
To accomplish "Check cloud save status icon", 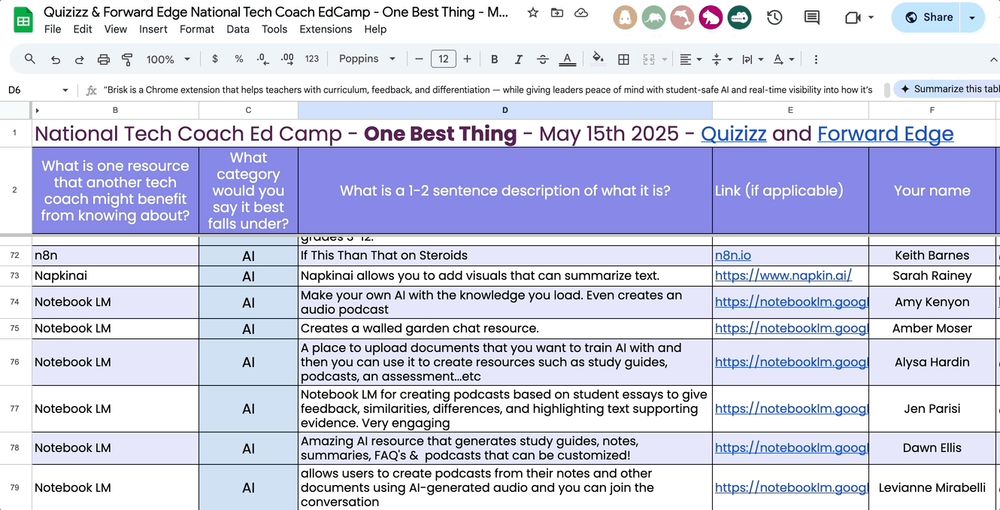I will 581,13.
